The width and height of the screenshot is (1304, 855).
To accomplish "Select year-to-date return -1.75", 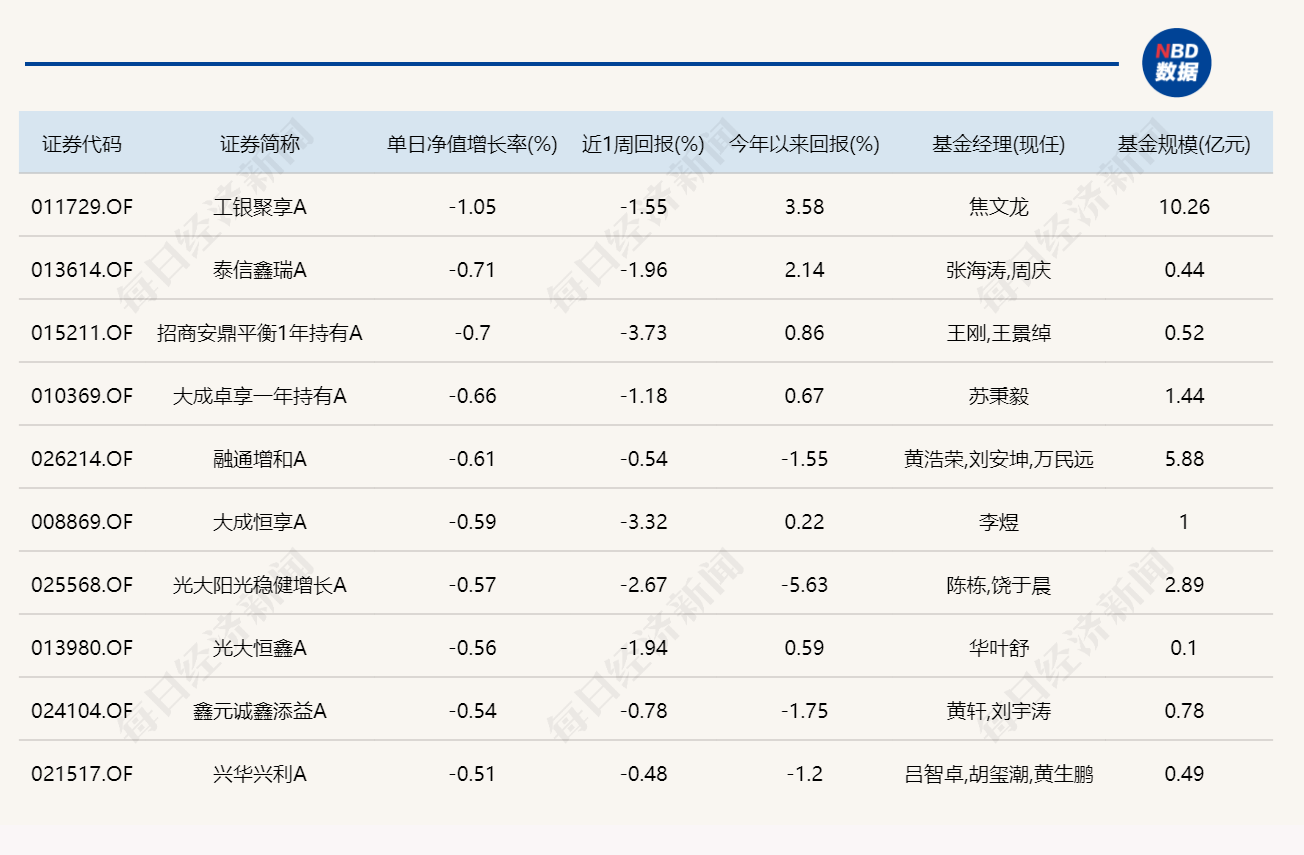I will click(805, 711).
